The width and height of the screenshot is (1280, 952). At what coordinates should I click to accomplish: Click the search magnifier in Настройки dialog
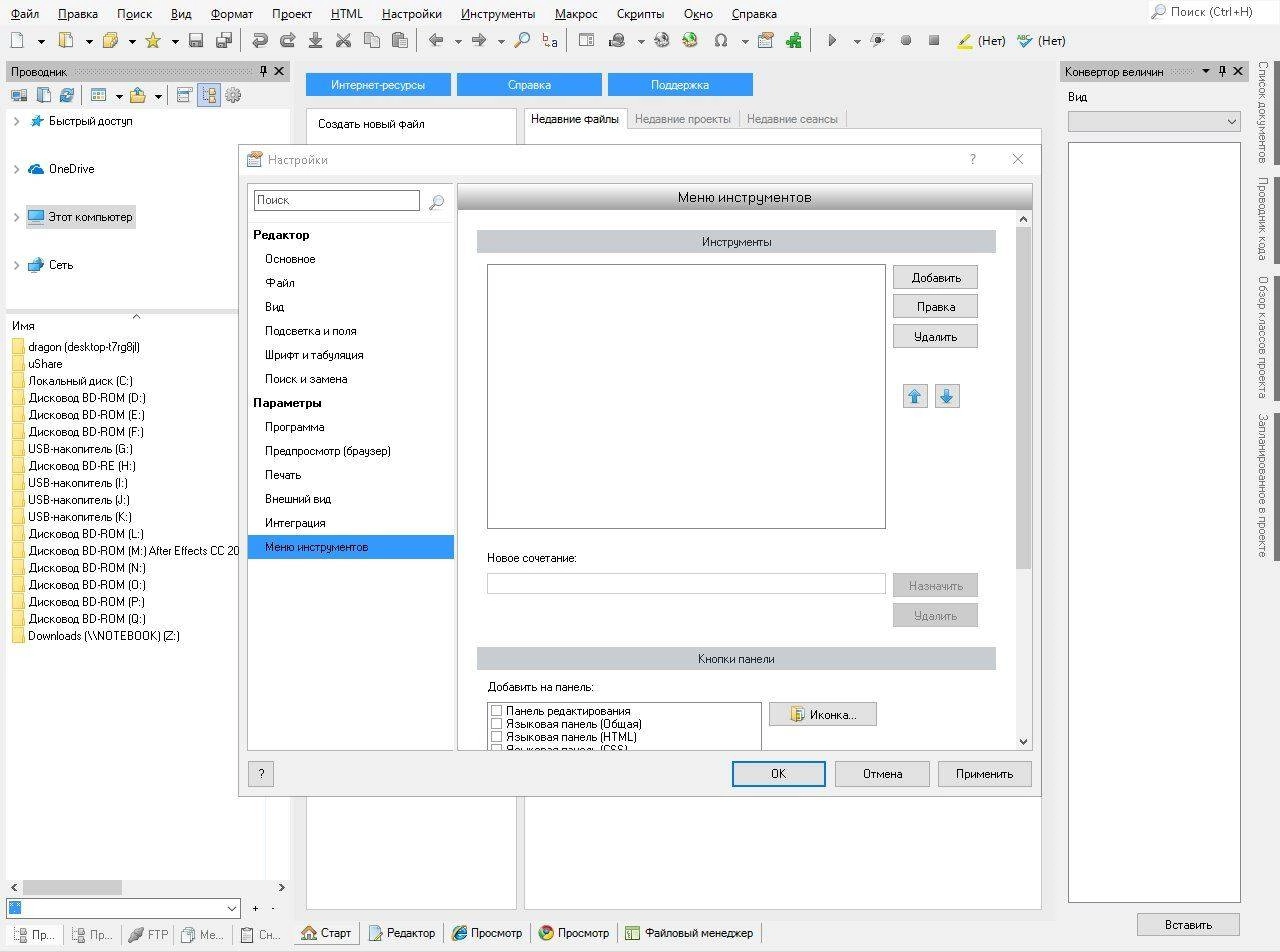point(437,202)
